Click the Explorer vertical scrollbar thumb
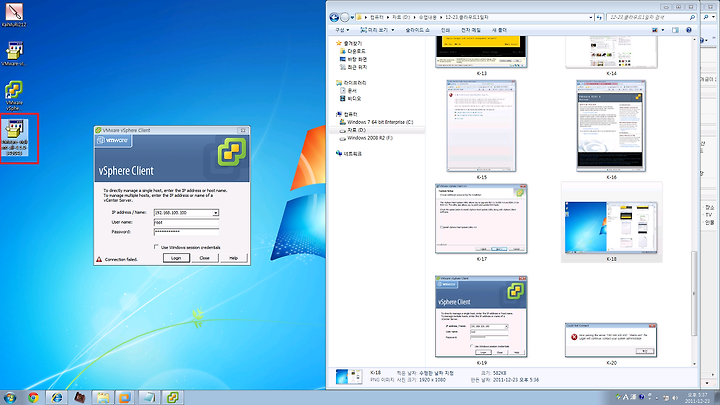The height and width of the screenshot is (405, 720). pos(694,293)
